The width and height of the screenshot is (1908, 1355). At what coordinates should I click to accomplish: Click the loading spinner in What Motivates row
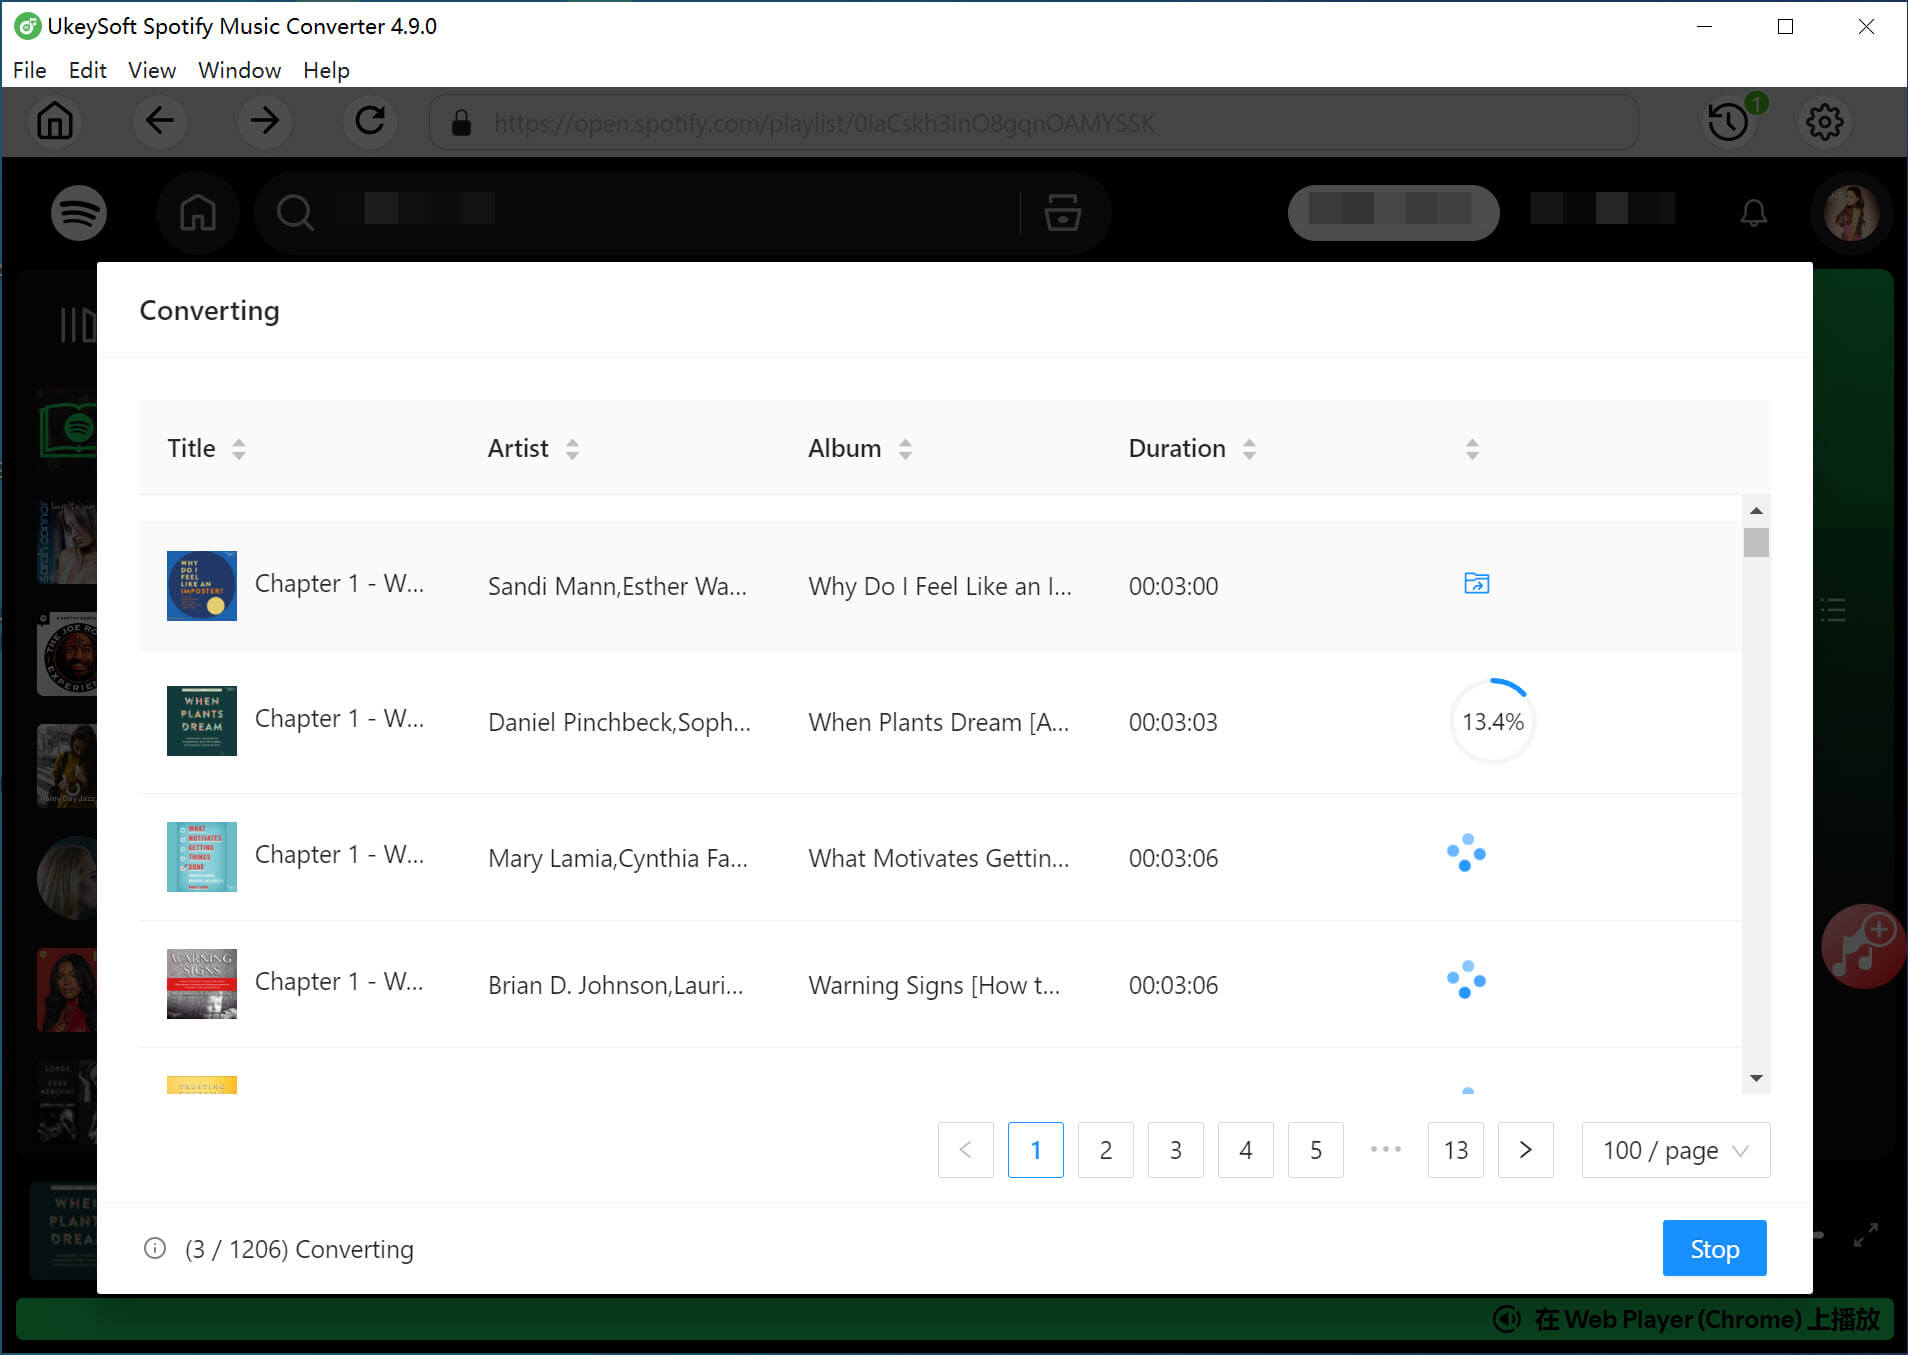(1466, 853)
